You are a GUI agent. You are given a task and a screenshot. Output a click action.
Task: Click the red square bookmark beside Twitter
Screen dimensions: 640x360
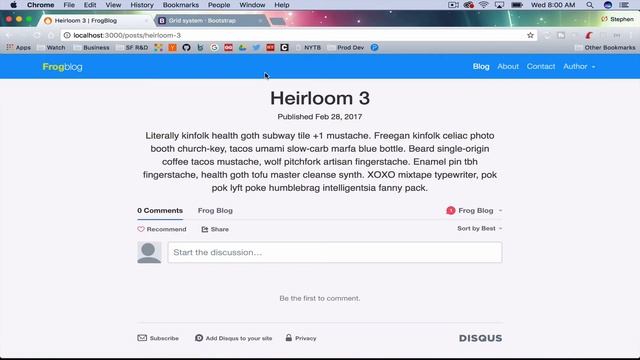tap(270, 47)
